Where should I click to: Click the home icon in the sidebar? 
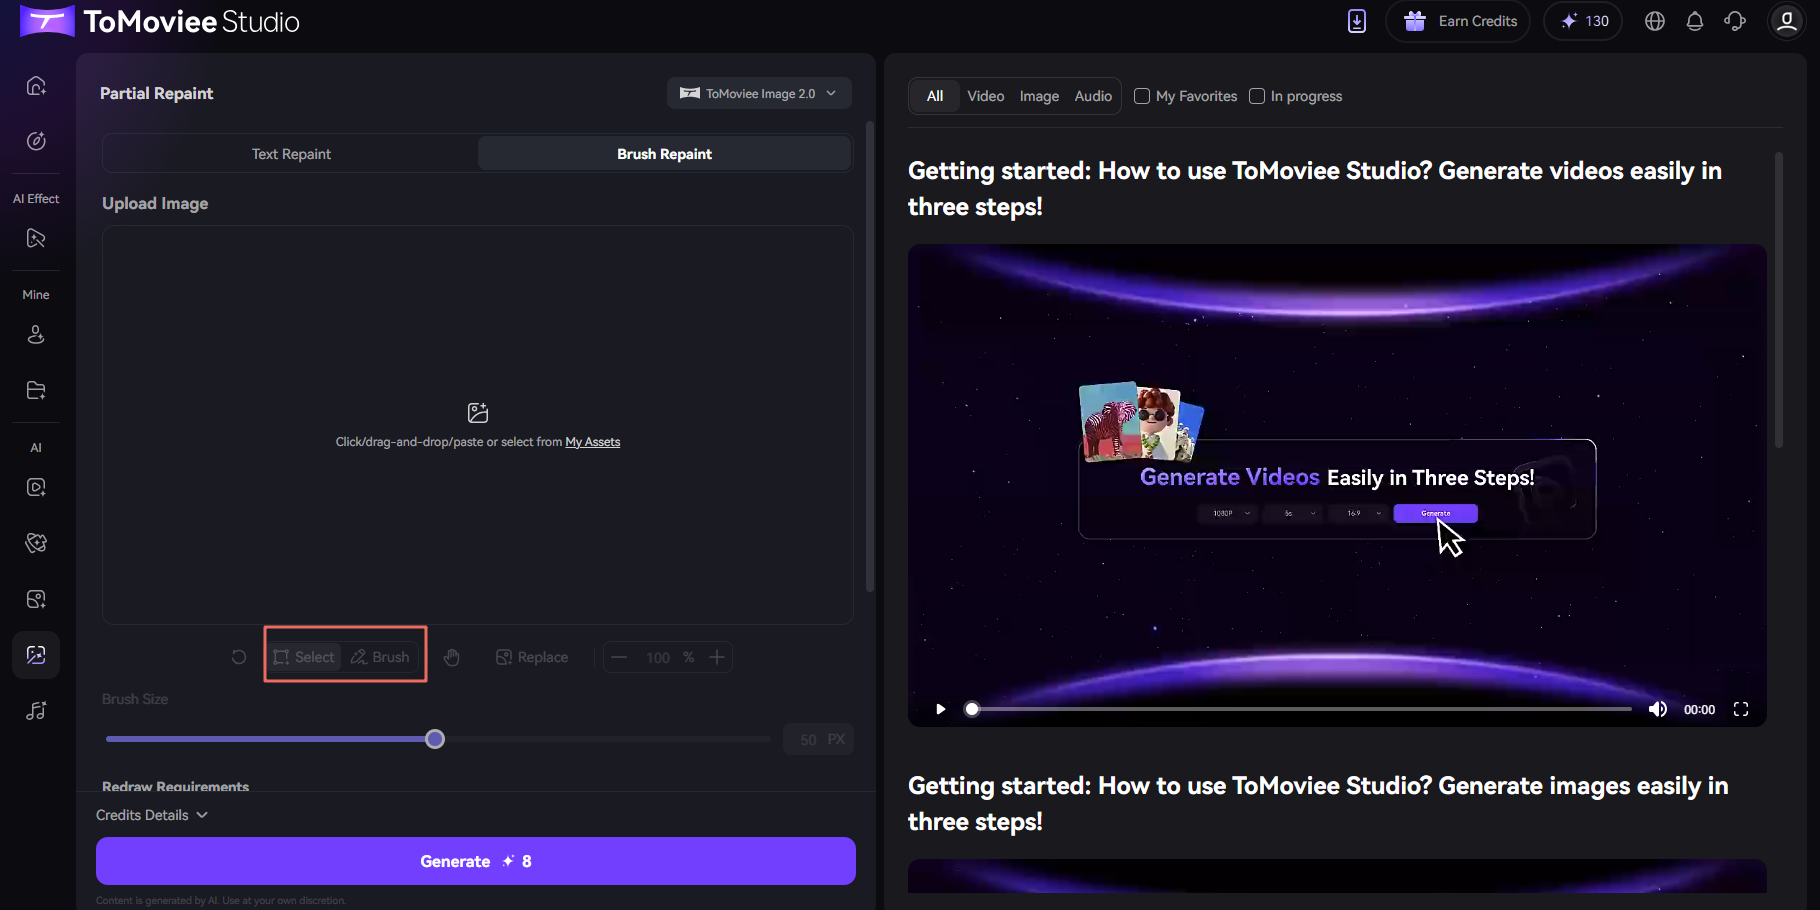coord(36,86)
